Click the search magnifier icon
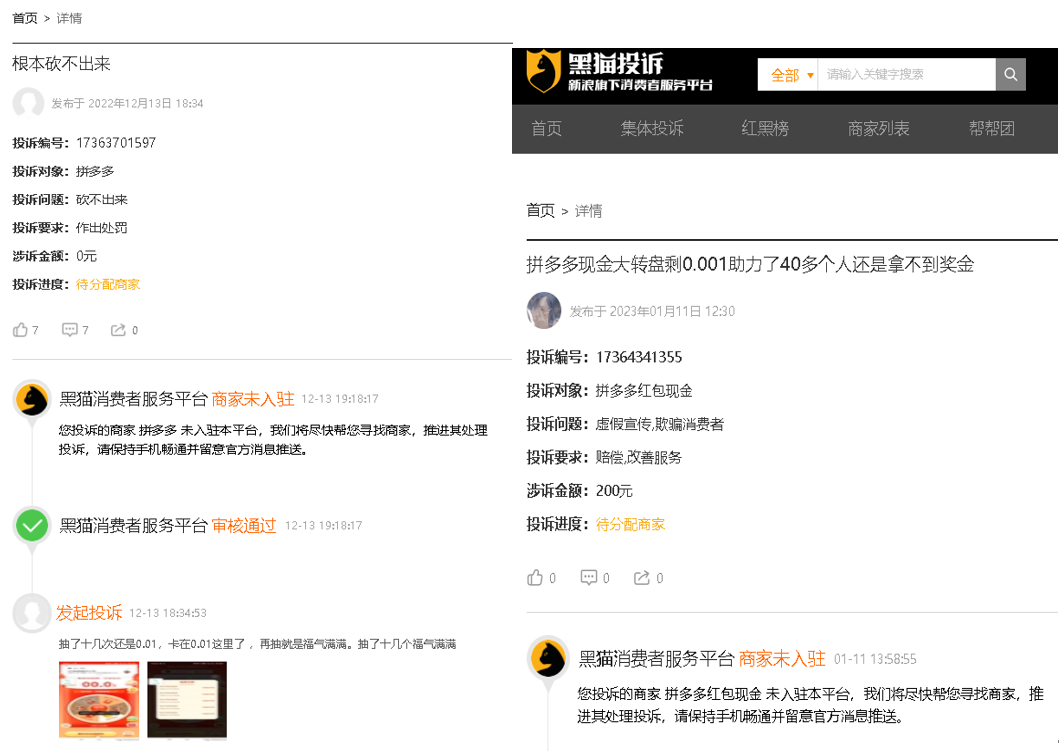 (1010, 74)
